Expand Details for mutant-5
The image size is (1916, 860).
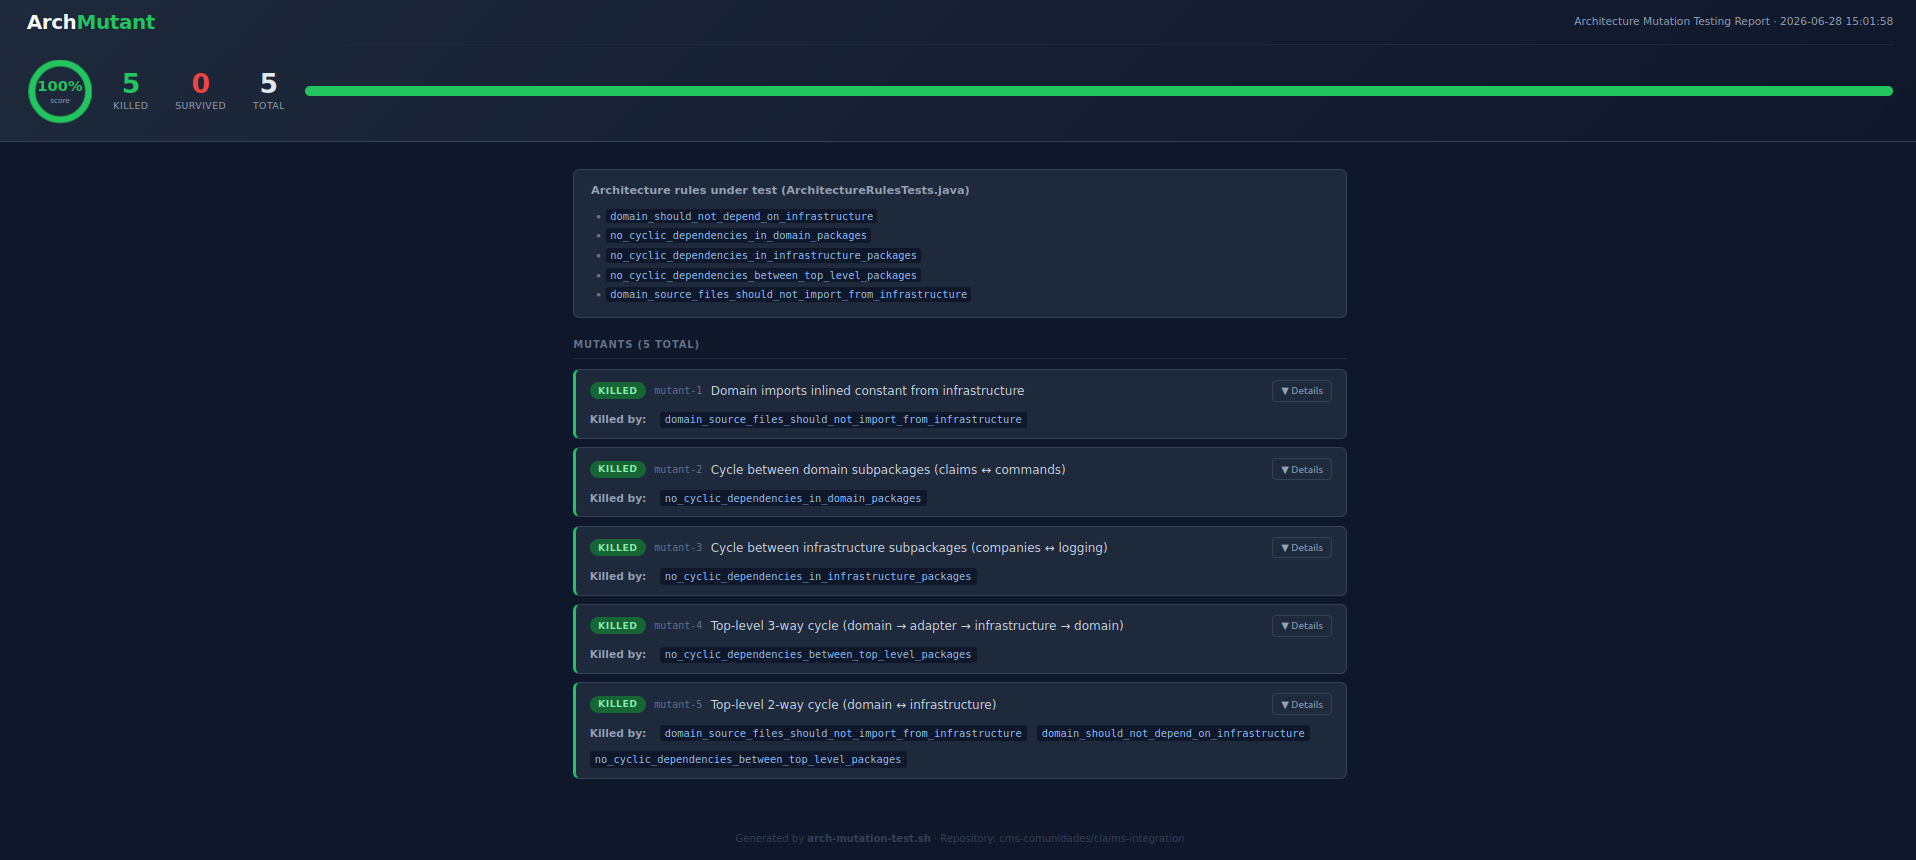(x=1301, y=705)
